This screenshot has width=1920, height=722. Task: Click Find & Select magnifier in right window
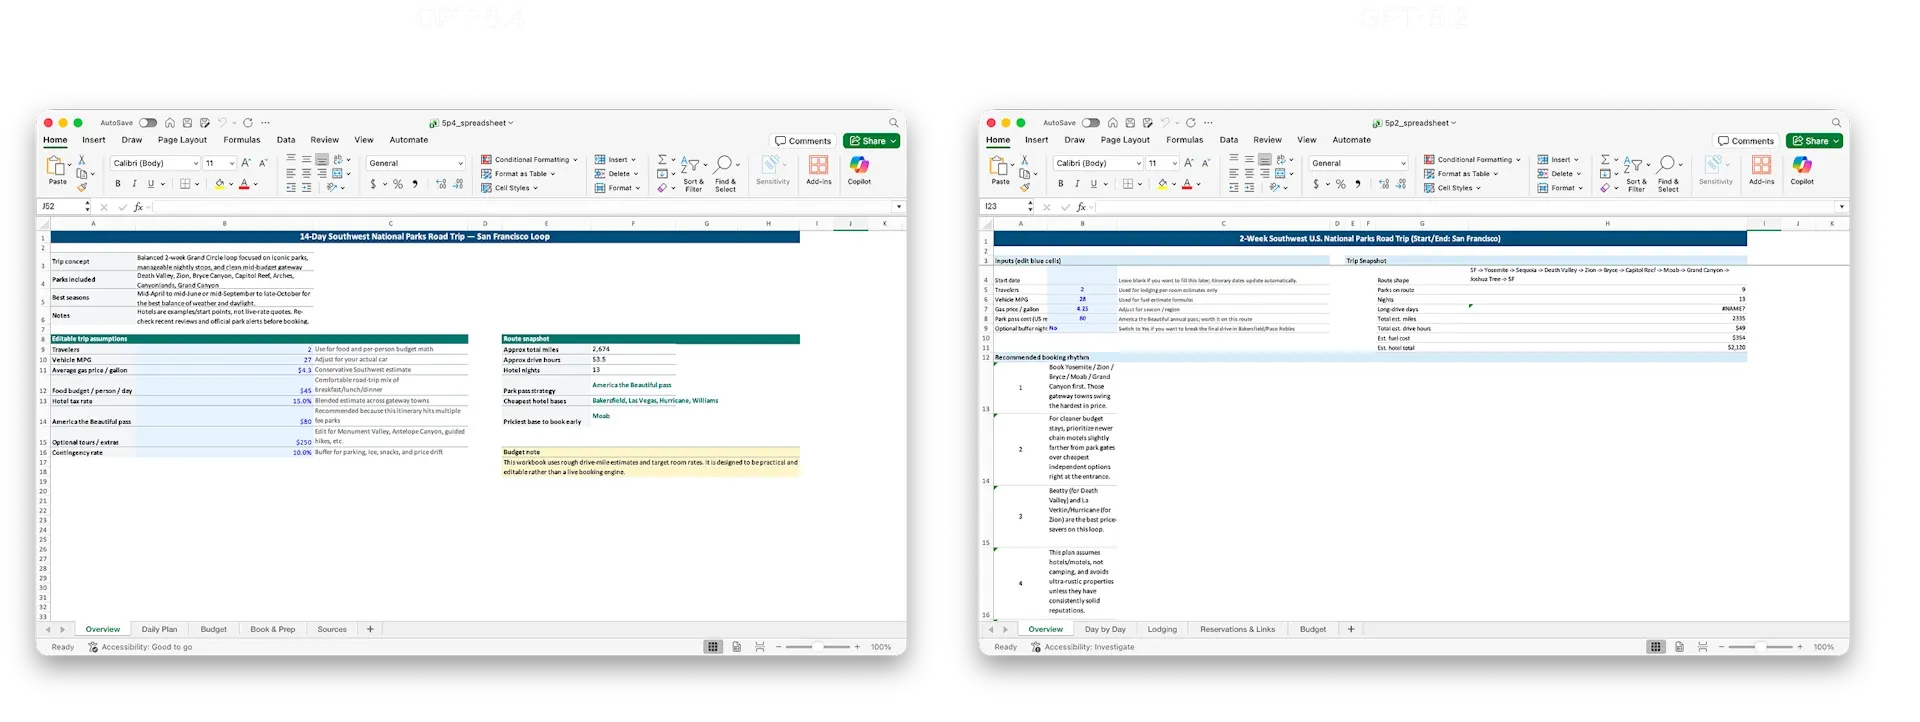[x=1667, y=166]
